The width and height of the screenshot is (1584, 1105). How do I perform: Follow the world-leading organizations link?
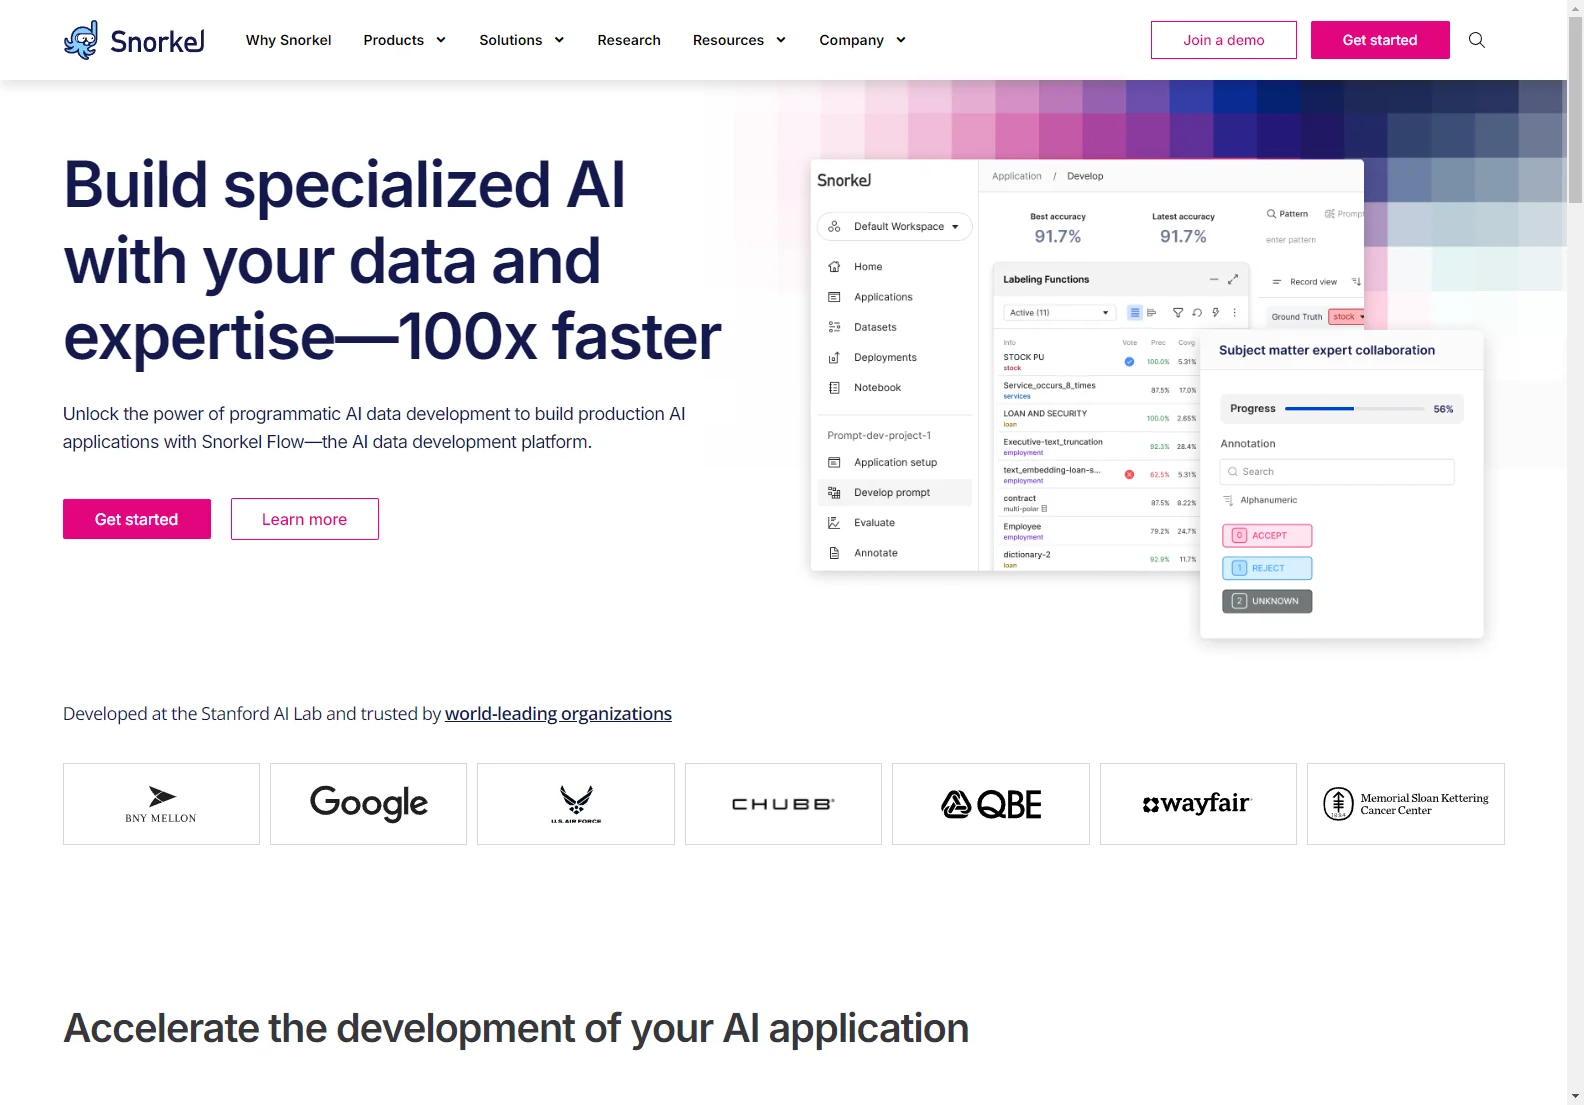pyautogui.click(x=558, y=713)
